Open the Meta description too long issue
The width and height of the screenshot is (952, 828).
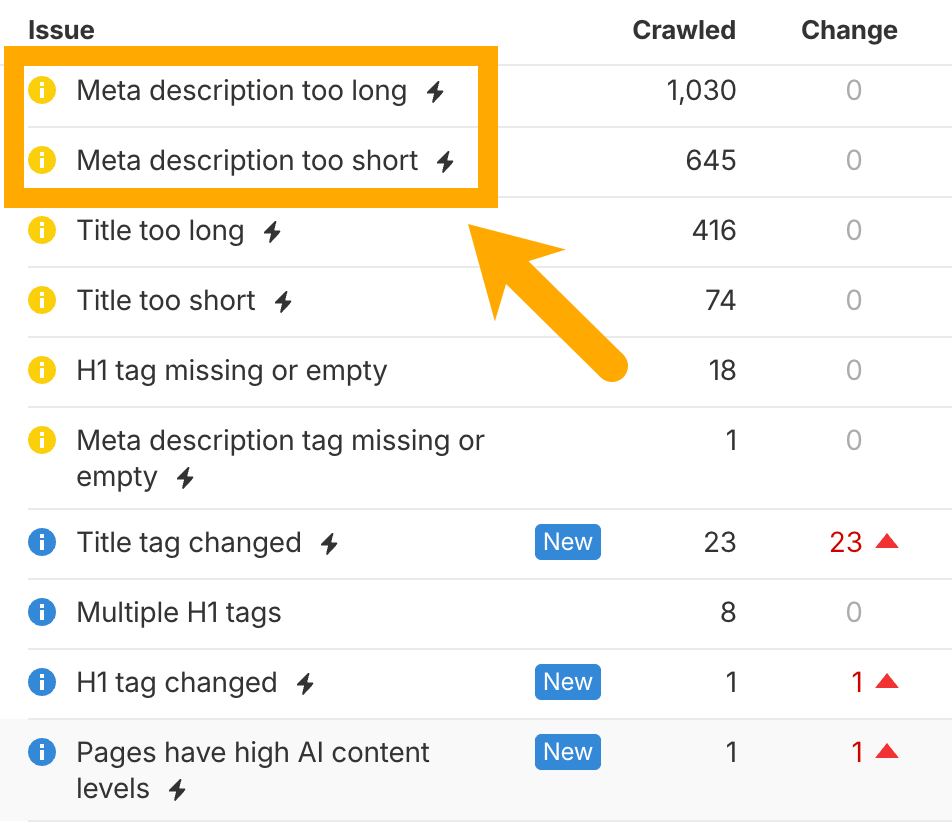pyautogui.click(x=241, y=91)
